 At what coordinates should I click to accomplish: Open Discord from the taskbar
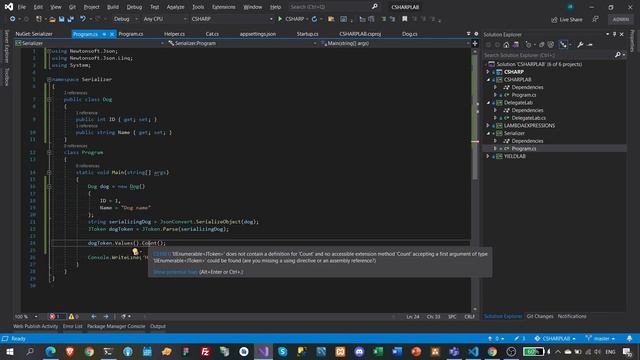(359, 351)
